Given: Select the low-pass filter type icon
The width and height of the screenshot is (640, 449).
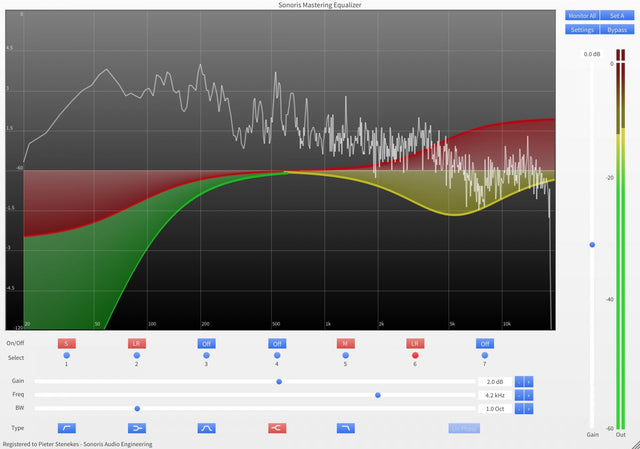Looking at the screenshot, I should 345,427.
